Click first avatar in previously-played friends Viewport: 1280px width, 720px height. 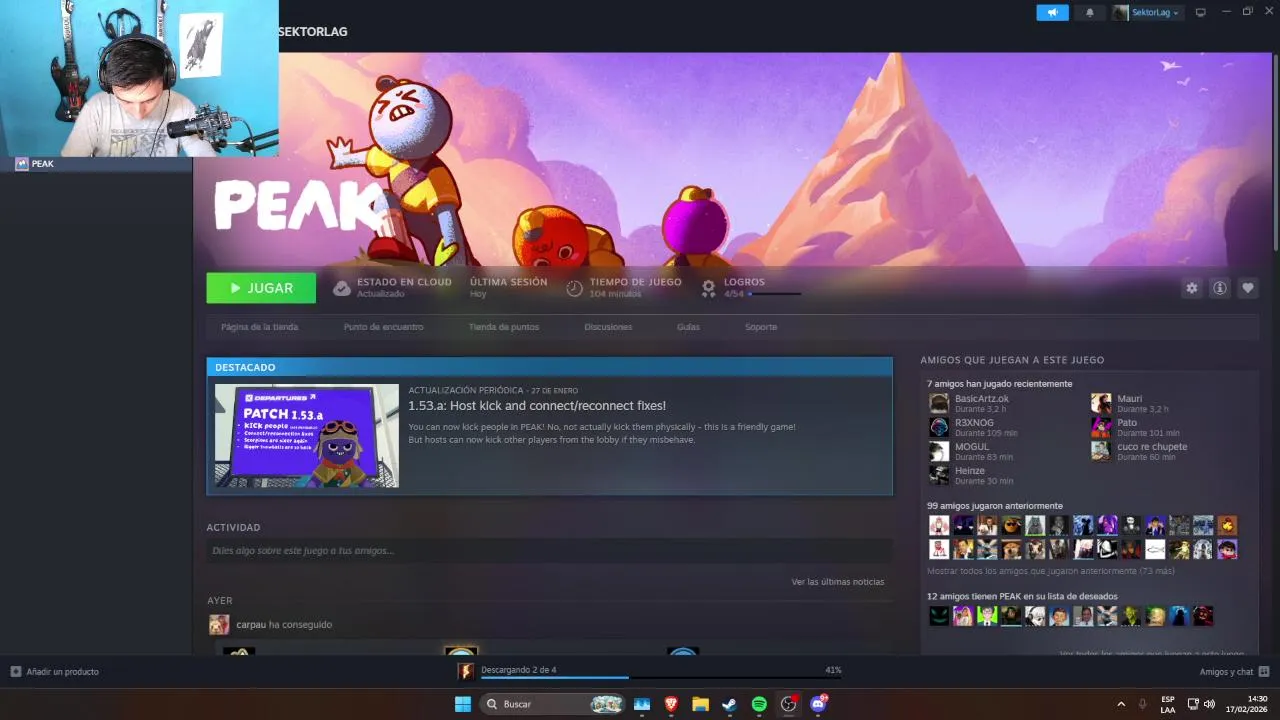[x=938, y=525]
